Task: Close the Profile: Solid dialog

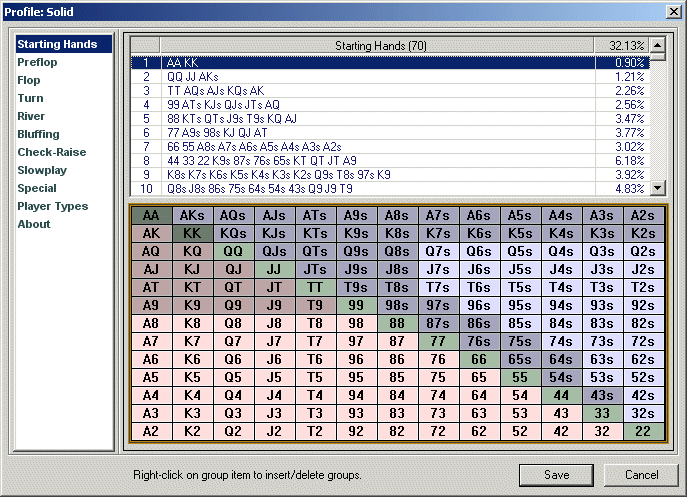Action: tap(673, 11)
